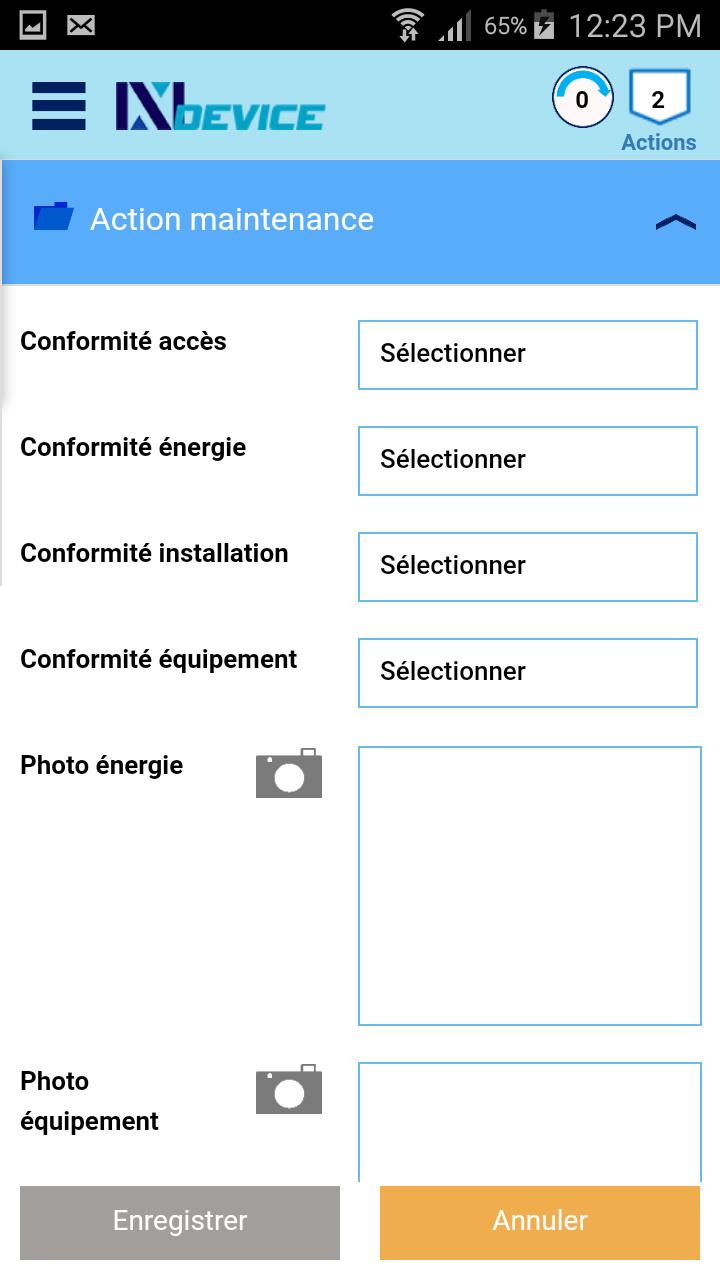Tap the blue folder icon beside Action maintenance
Image resolution: width=720 pixels, height=1280 pixels.
[x=53, y=216]
